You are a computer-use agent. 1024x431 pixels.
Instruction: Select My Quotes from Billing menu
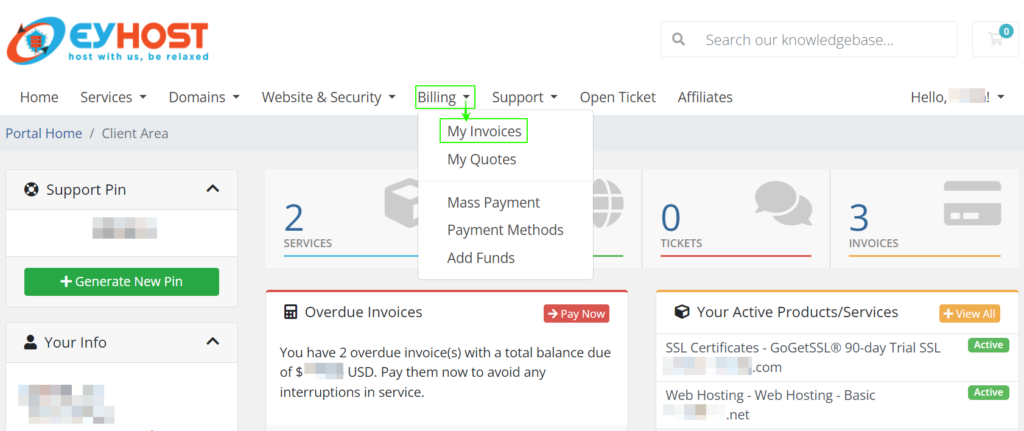coord(482,159)
